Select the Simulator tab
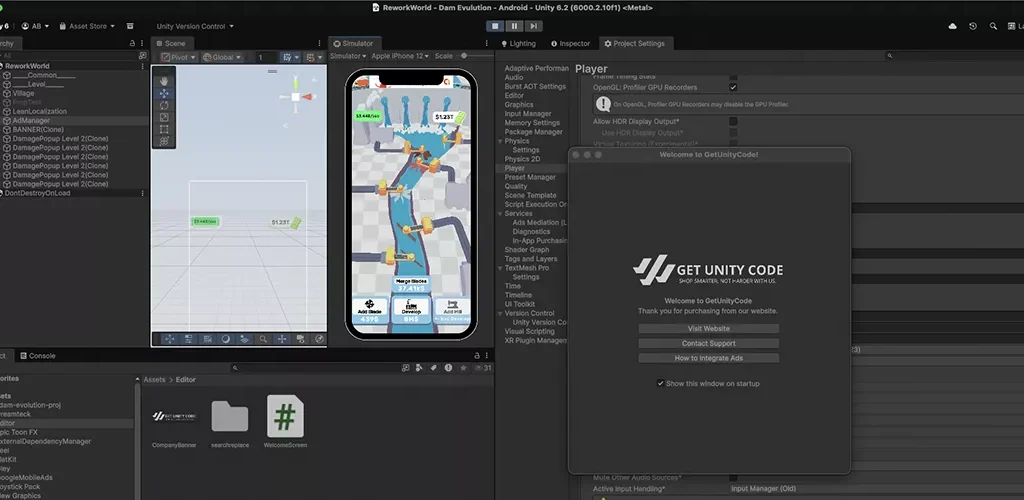The width and height of the screenshot is (1024, 500). pyautogui.click(x=353, y=44)
